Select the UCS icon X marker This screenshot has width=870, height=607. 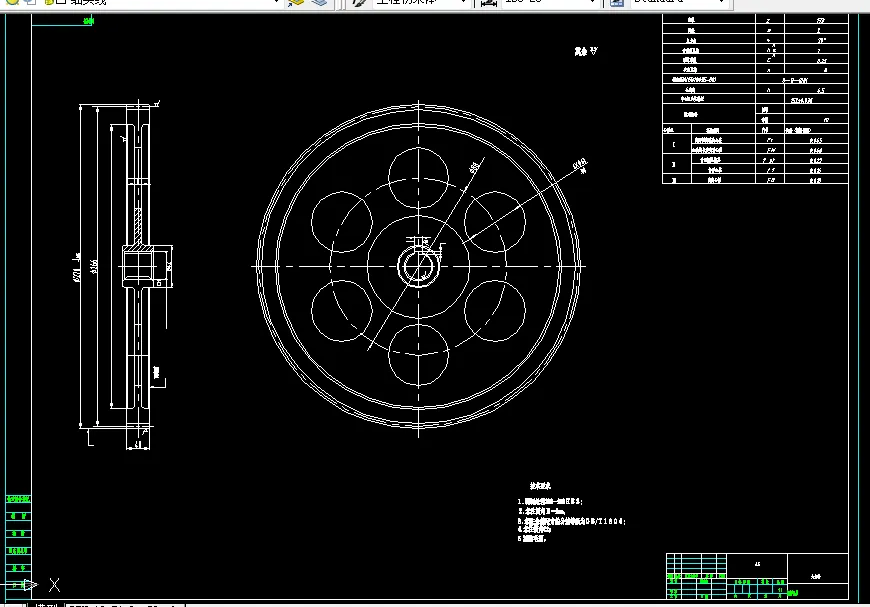[x=54, y=585]
